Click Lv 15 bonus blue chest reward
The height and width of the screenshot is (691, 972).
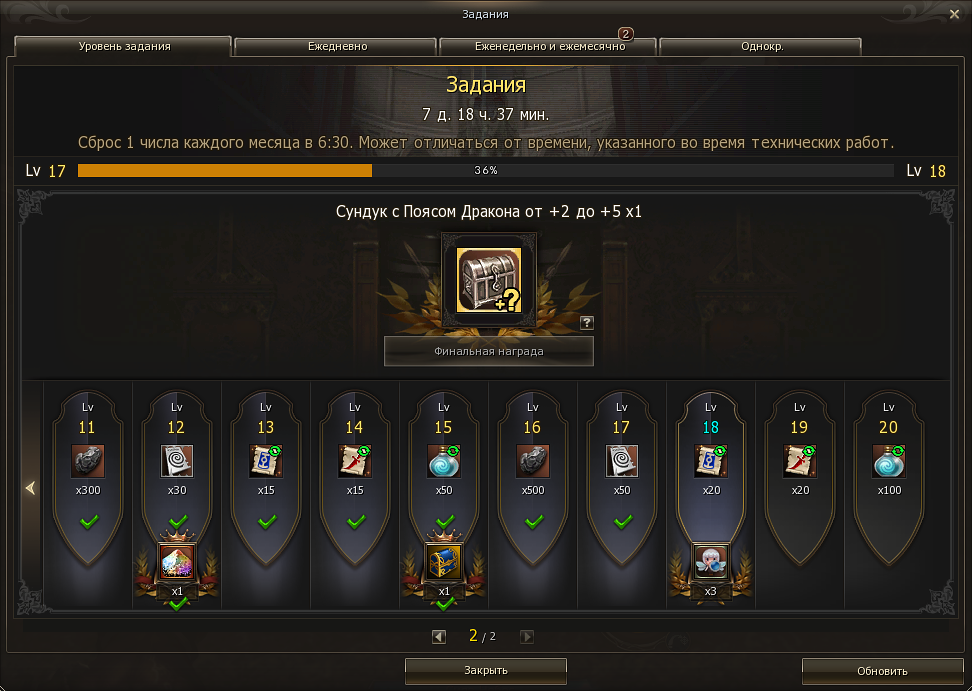click(x=444, y=561)
